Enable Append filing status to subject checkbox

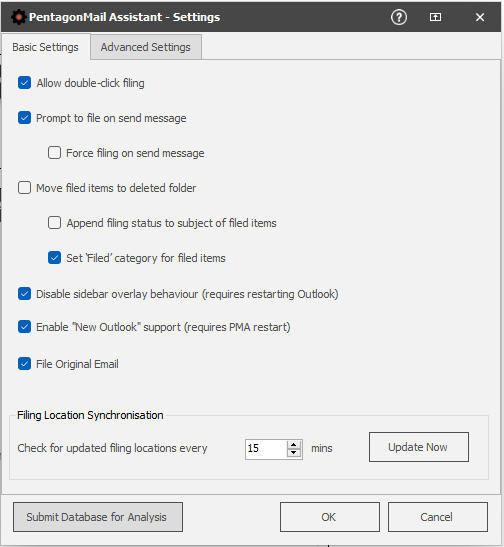click(54, 223)
